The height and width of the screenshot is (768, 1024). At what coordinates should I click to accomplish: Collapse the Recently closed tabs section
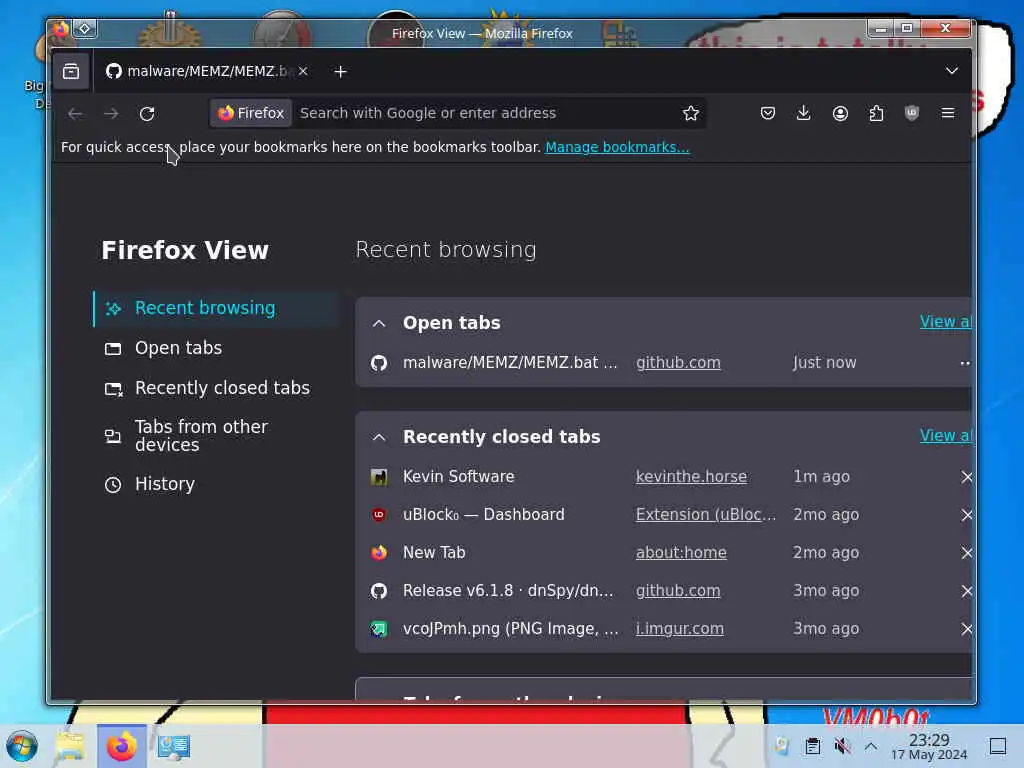coord(379,437)
